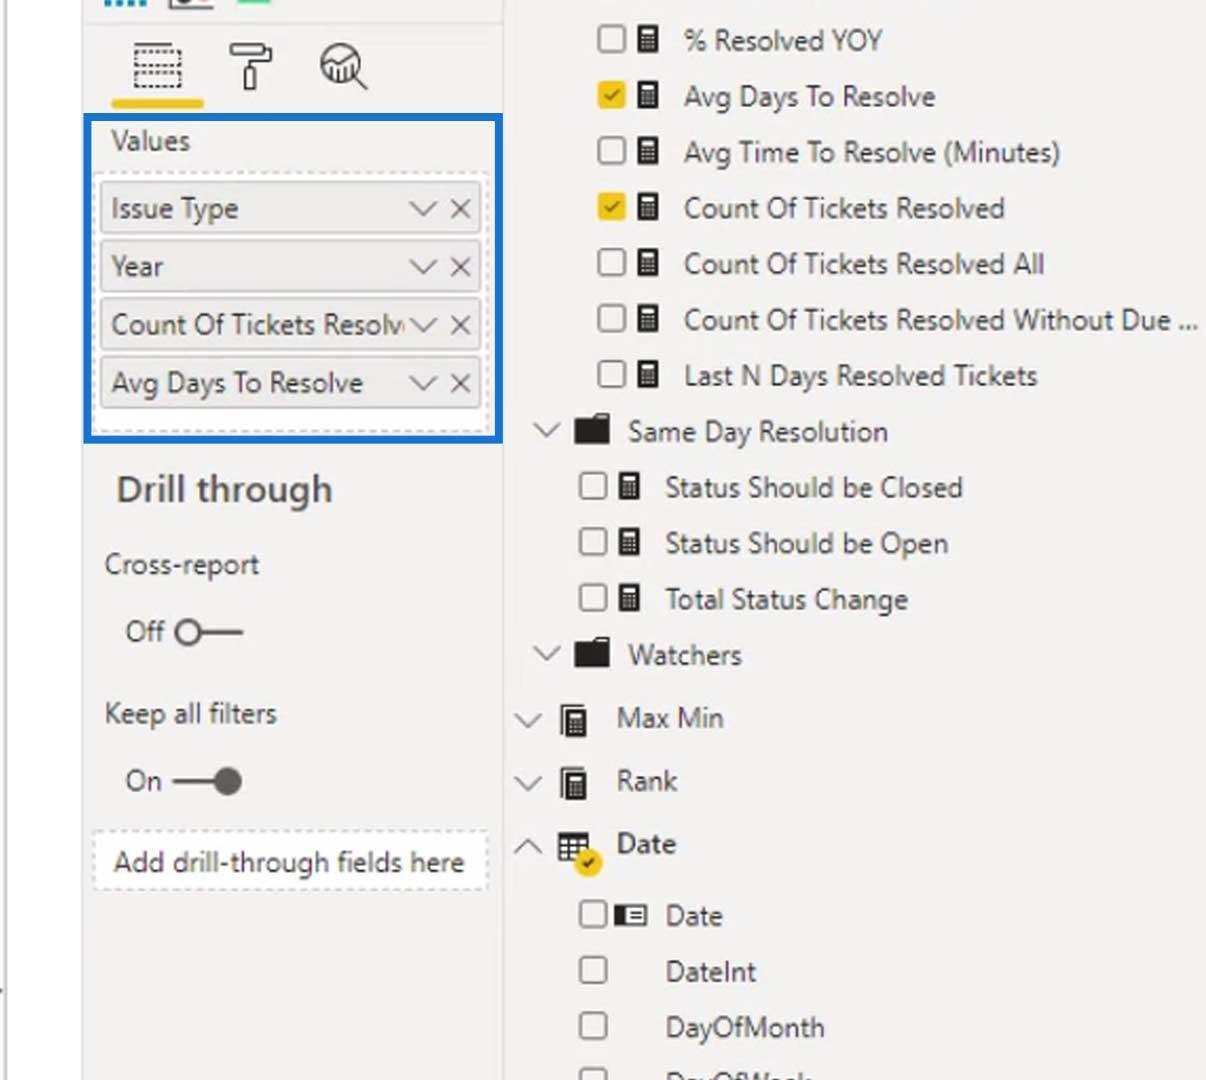Click the Same Day Resolution folder icon
The width and height of the screenshot is (1206, 1080).
[592, 430]
